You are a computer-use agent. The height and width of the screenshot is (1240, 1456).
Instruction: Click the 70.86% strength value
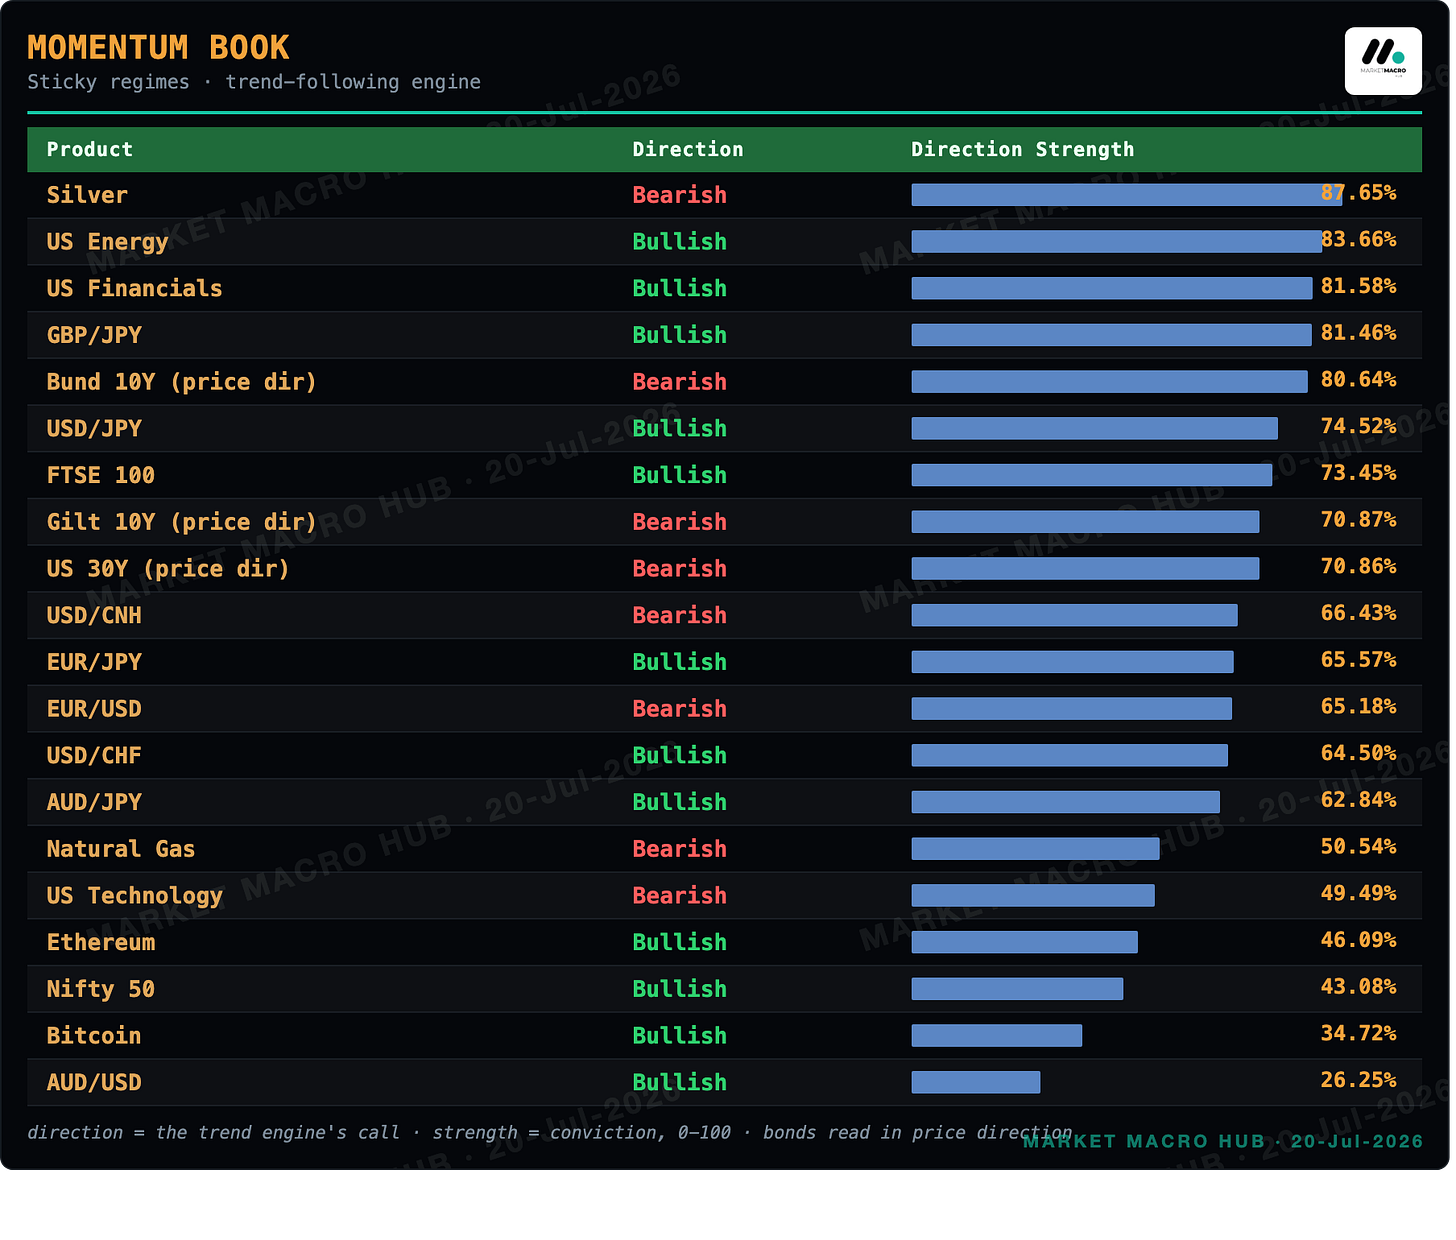point(1358,566)
